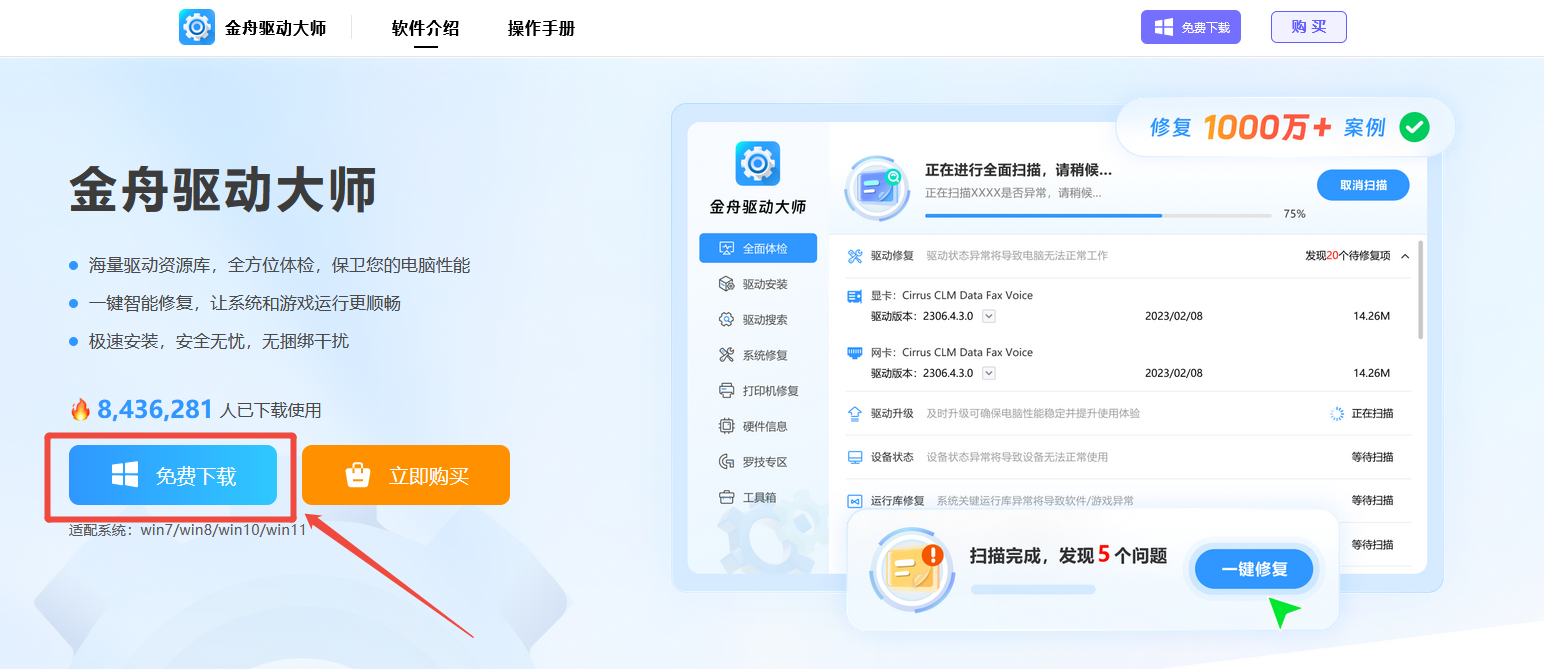Collapse the 发现20个待修复项 chevron

point(1405,256)
